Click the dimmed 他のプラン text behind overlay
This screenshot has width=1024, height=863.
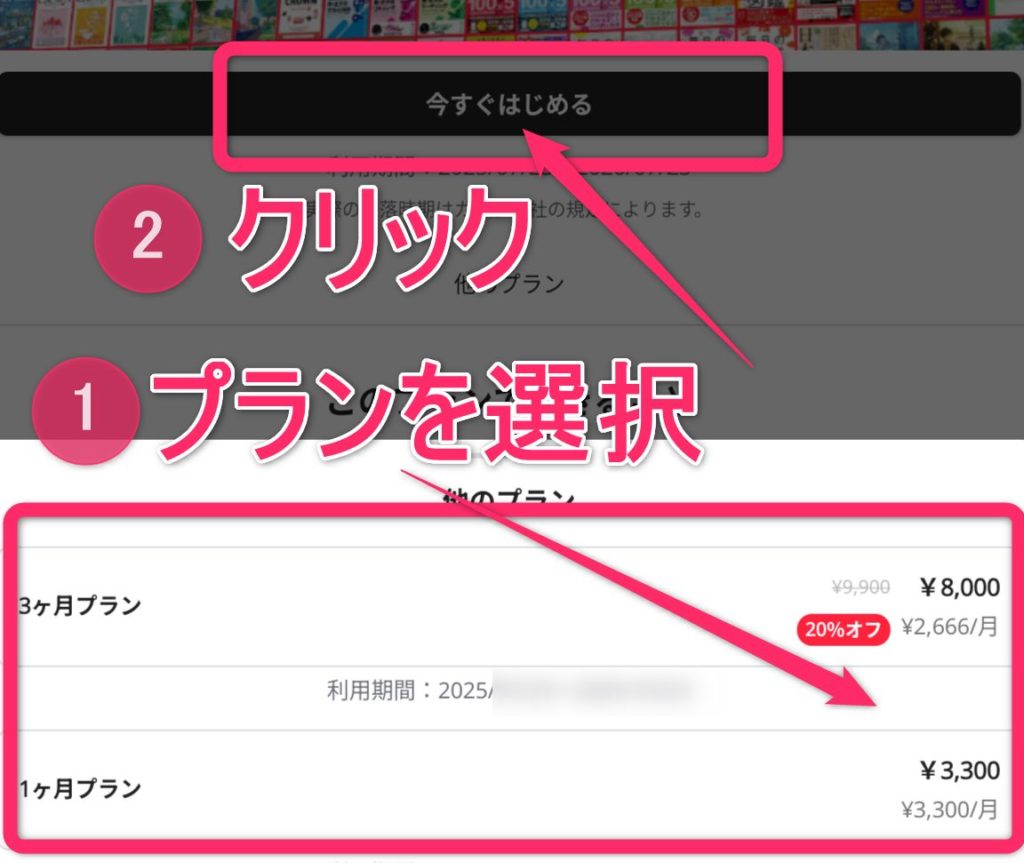[509, 284]
